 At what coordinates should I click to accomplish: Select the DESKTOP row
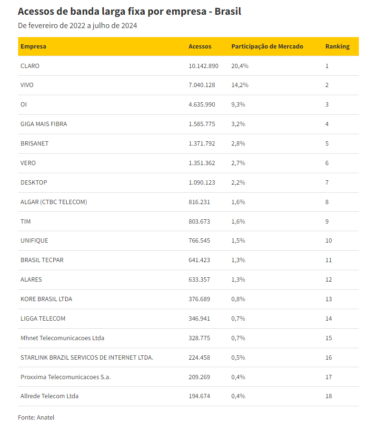188,182
